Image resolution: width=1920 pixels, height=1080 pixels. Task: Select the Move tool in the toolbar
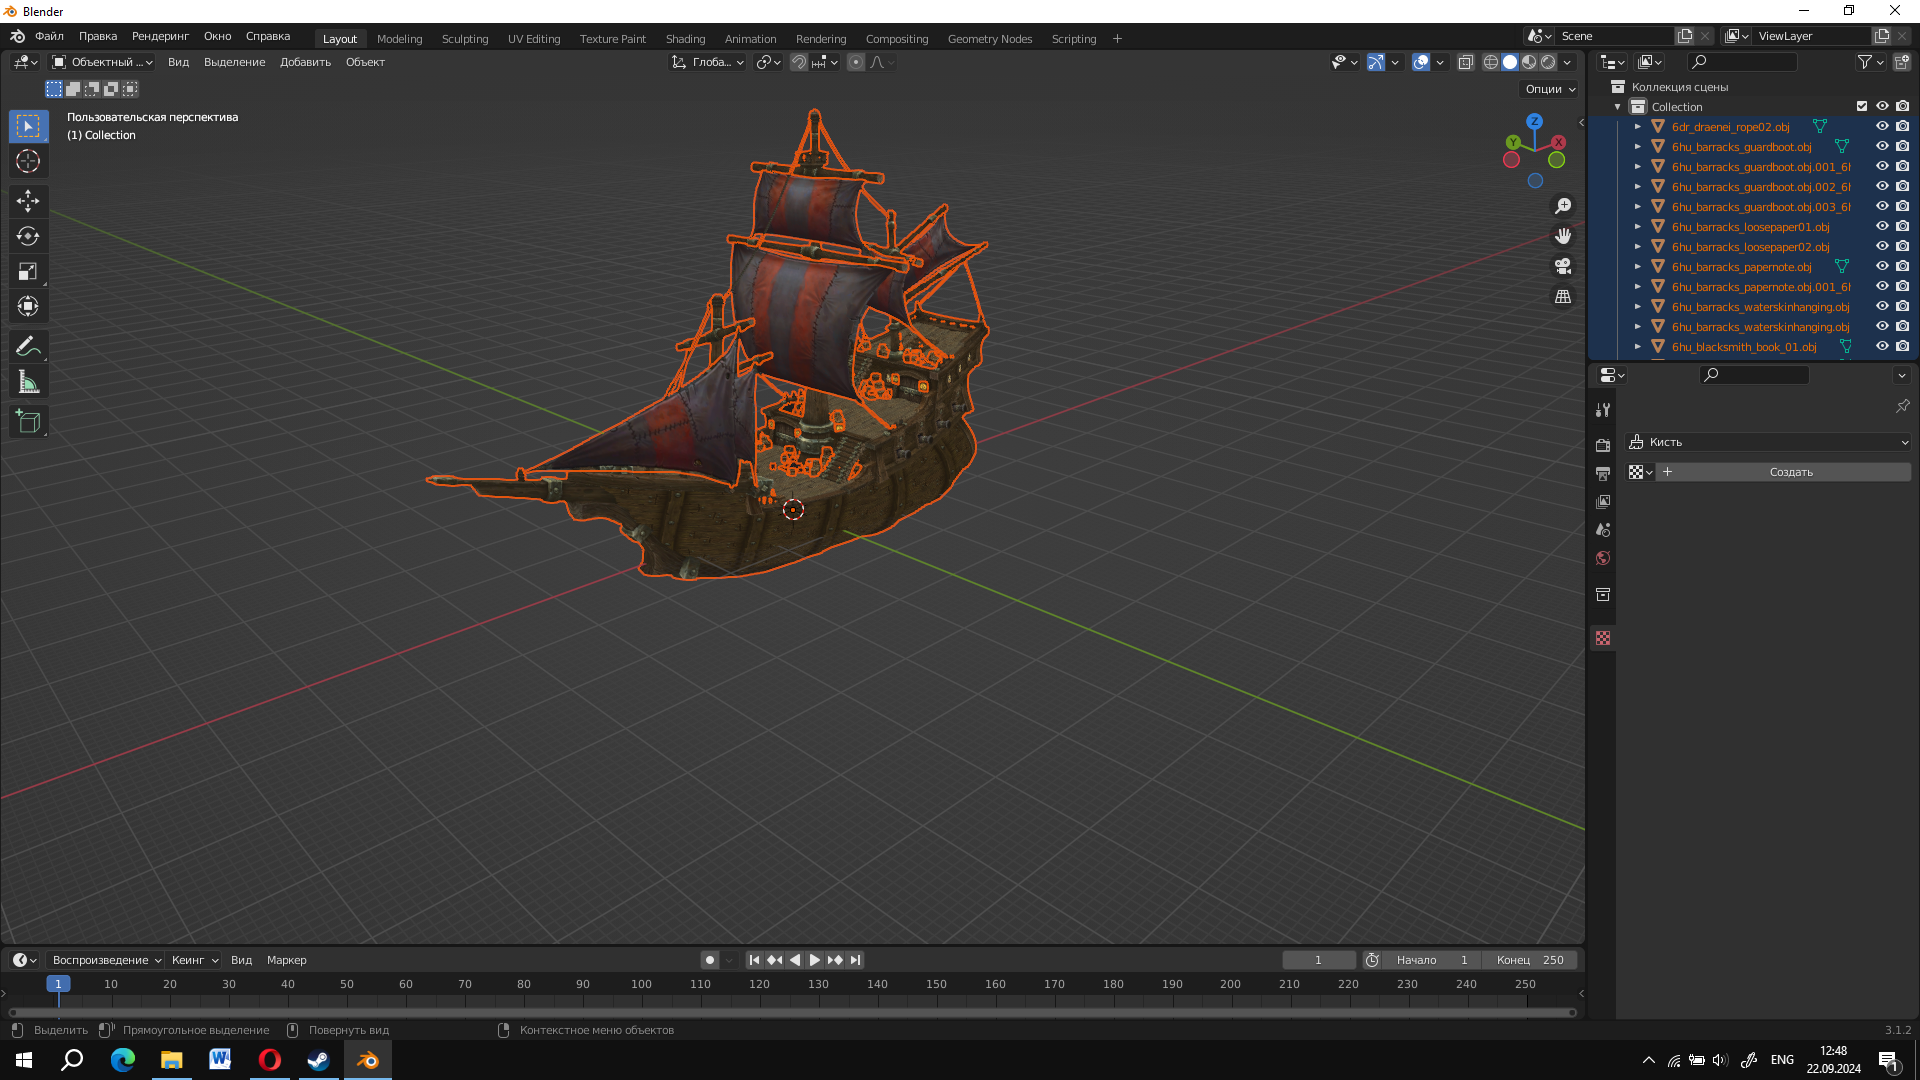click(x=28, y=201)
